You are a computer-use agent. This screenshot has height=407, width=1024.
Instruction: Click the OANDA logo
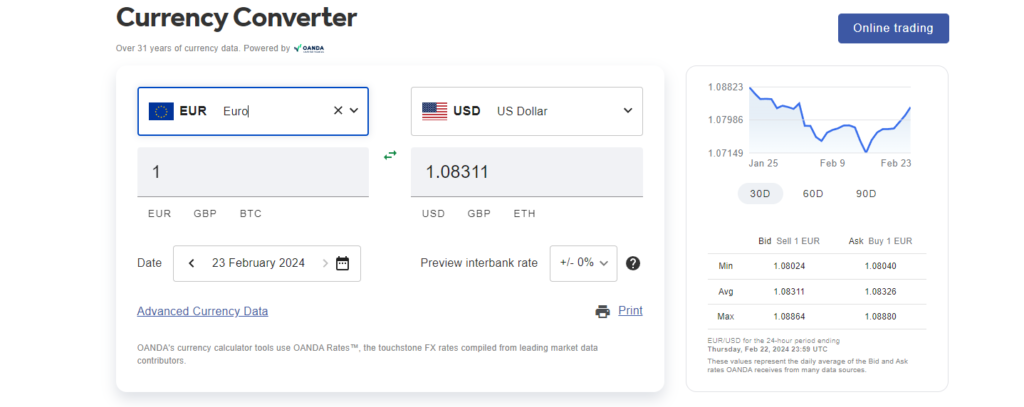(309, 48)
